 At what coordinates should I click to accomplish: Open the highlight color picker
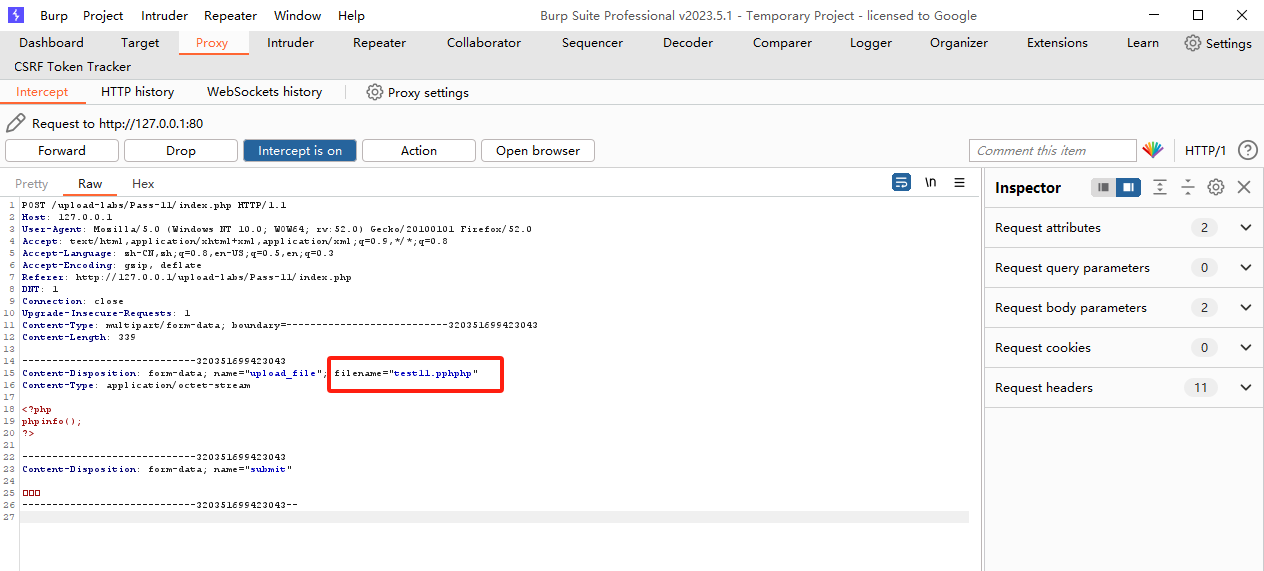tap(1153, 150)
